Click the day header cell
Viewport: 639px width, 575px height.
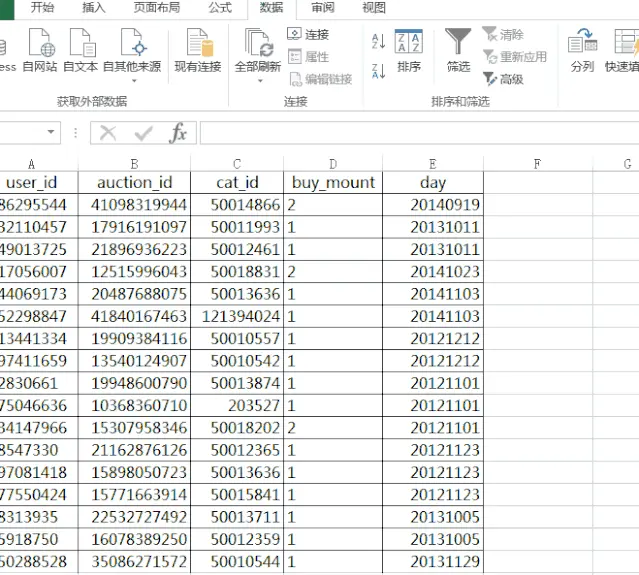tap(433, 182)
